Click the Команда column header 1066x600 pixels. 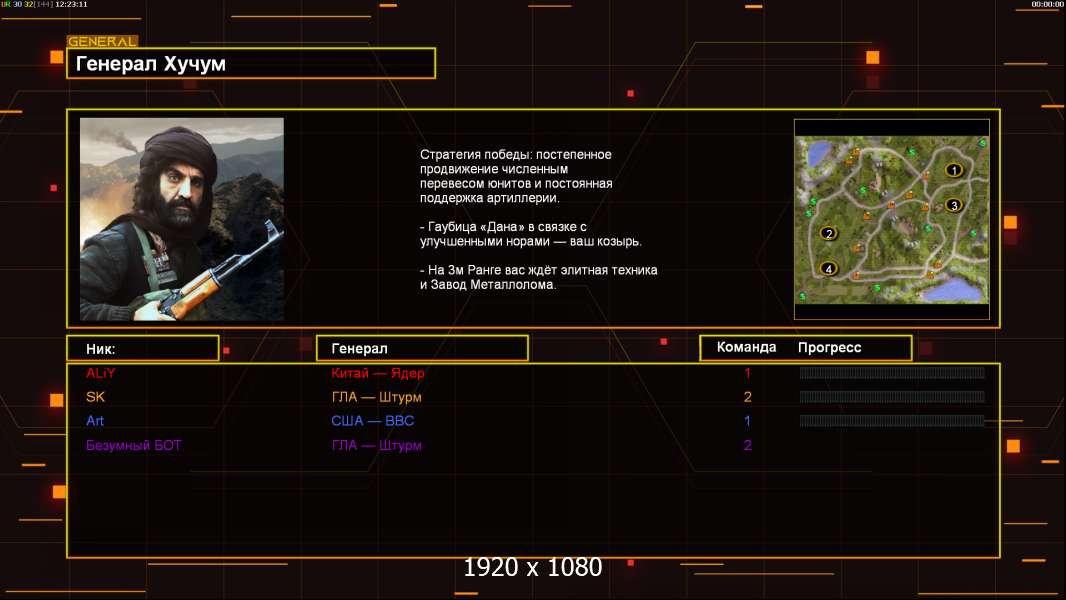click(746, 347)
